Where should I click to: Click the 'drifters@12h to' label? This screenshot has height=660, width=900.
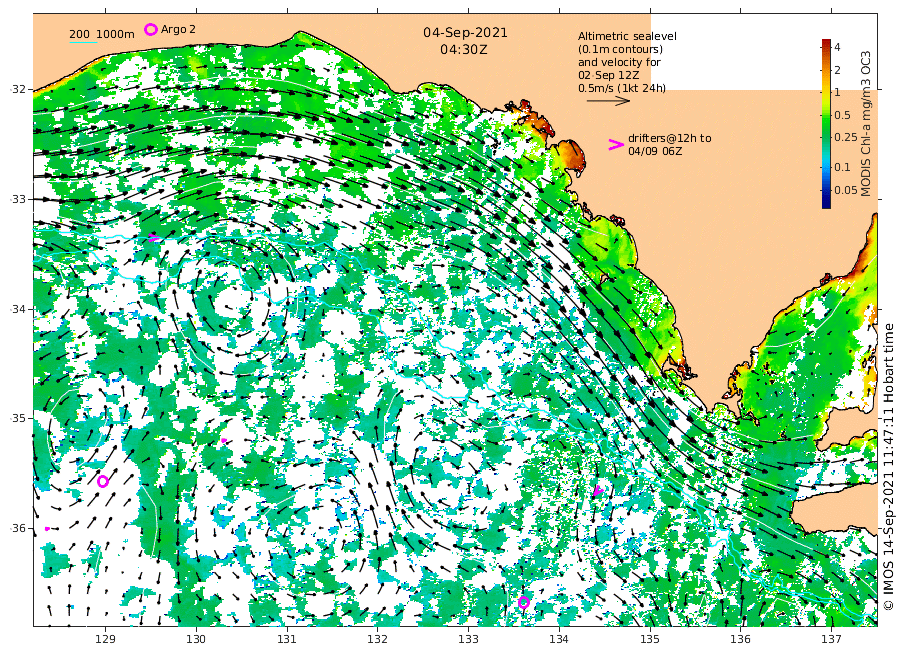pos(669,138)
